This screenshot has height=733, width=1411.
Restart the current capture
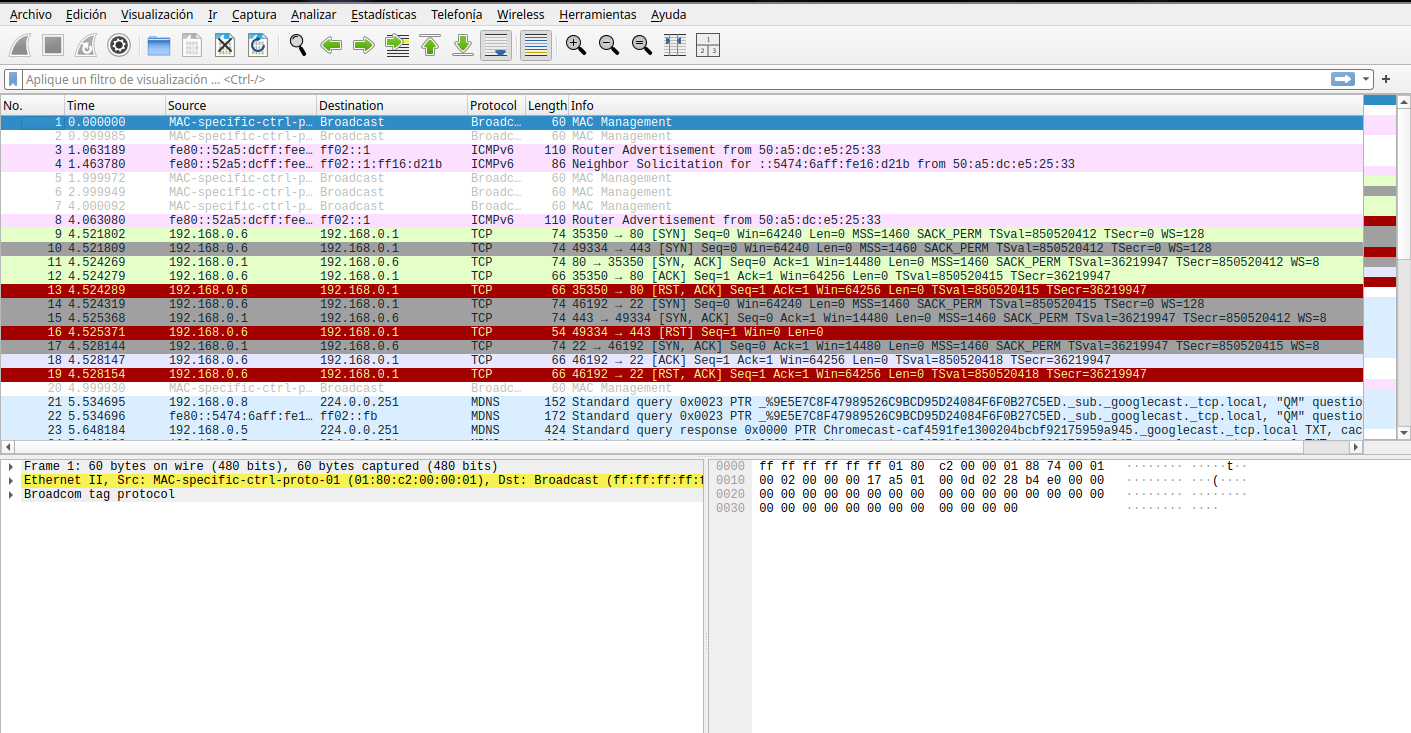(86, 45)
